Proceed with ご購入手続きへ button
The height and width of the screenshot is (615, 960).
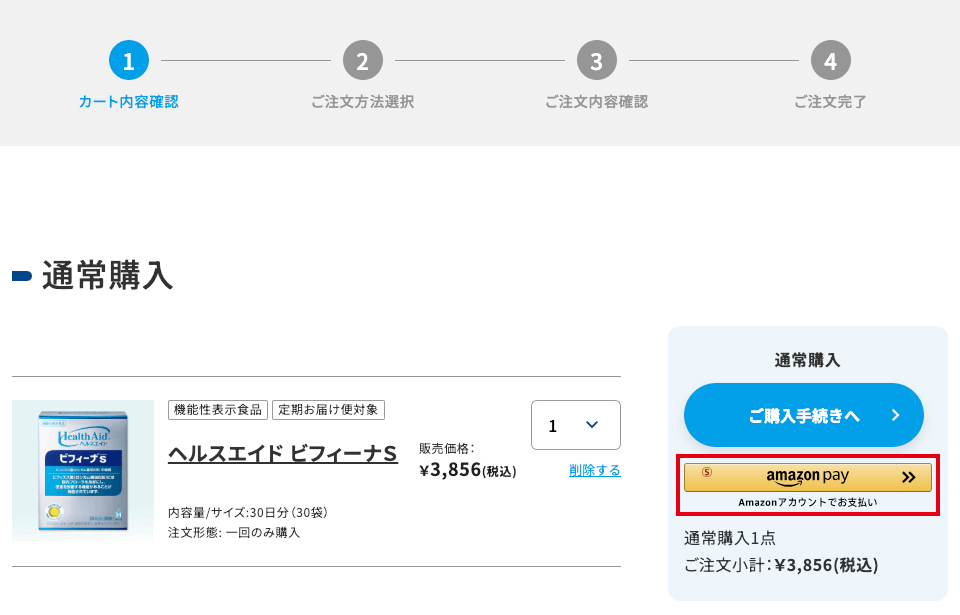(803, 415)
